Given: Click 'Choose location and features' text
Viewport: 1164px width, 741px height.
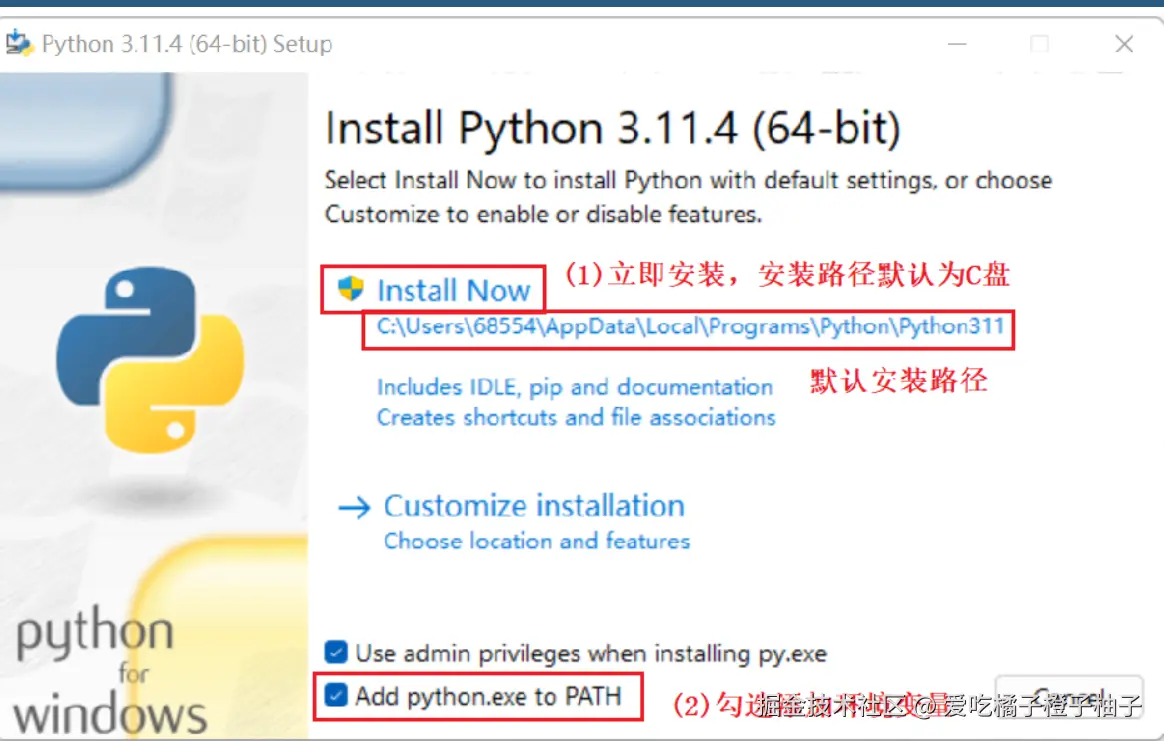Looking at the screenshot, I should click(537, 541).
